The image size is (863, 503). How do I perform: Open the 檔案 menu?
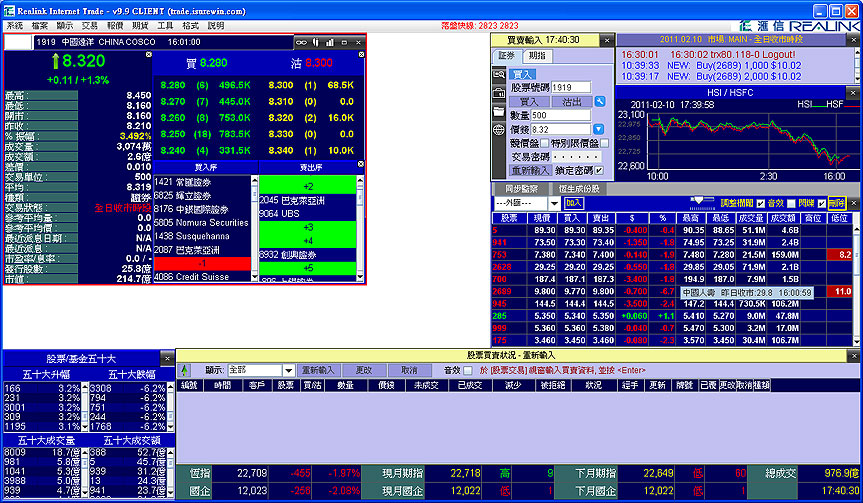(x=40, y=25)
